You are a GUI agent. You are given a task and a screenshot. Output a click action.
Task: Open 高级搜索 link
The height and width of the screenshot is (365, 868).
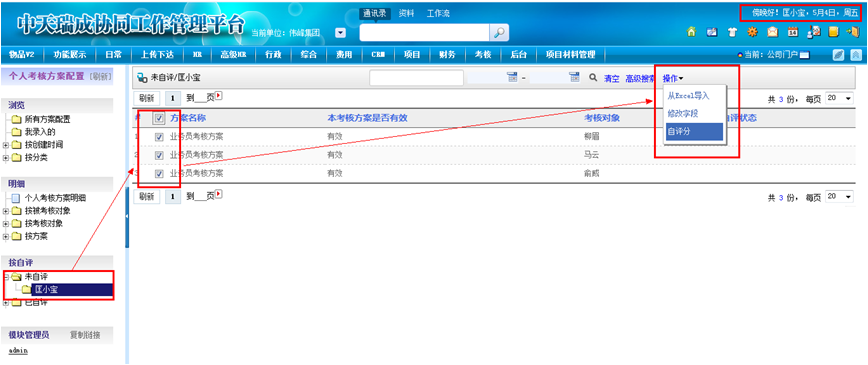(x=640, y=79)
